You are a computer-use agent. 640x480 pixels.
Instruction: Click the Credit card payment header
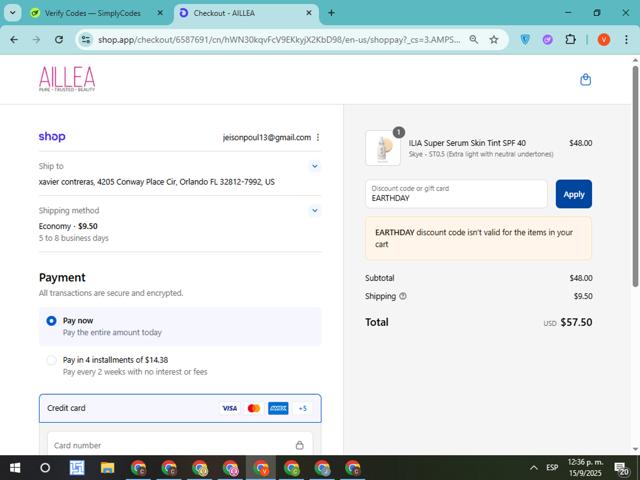coord(180,408)
